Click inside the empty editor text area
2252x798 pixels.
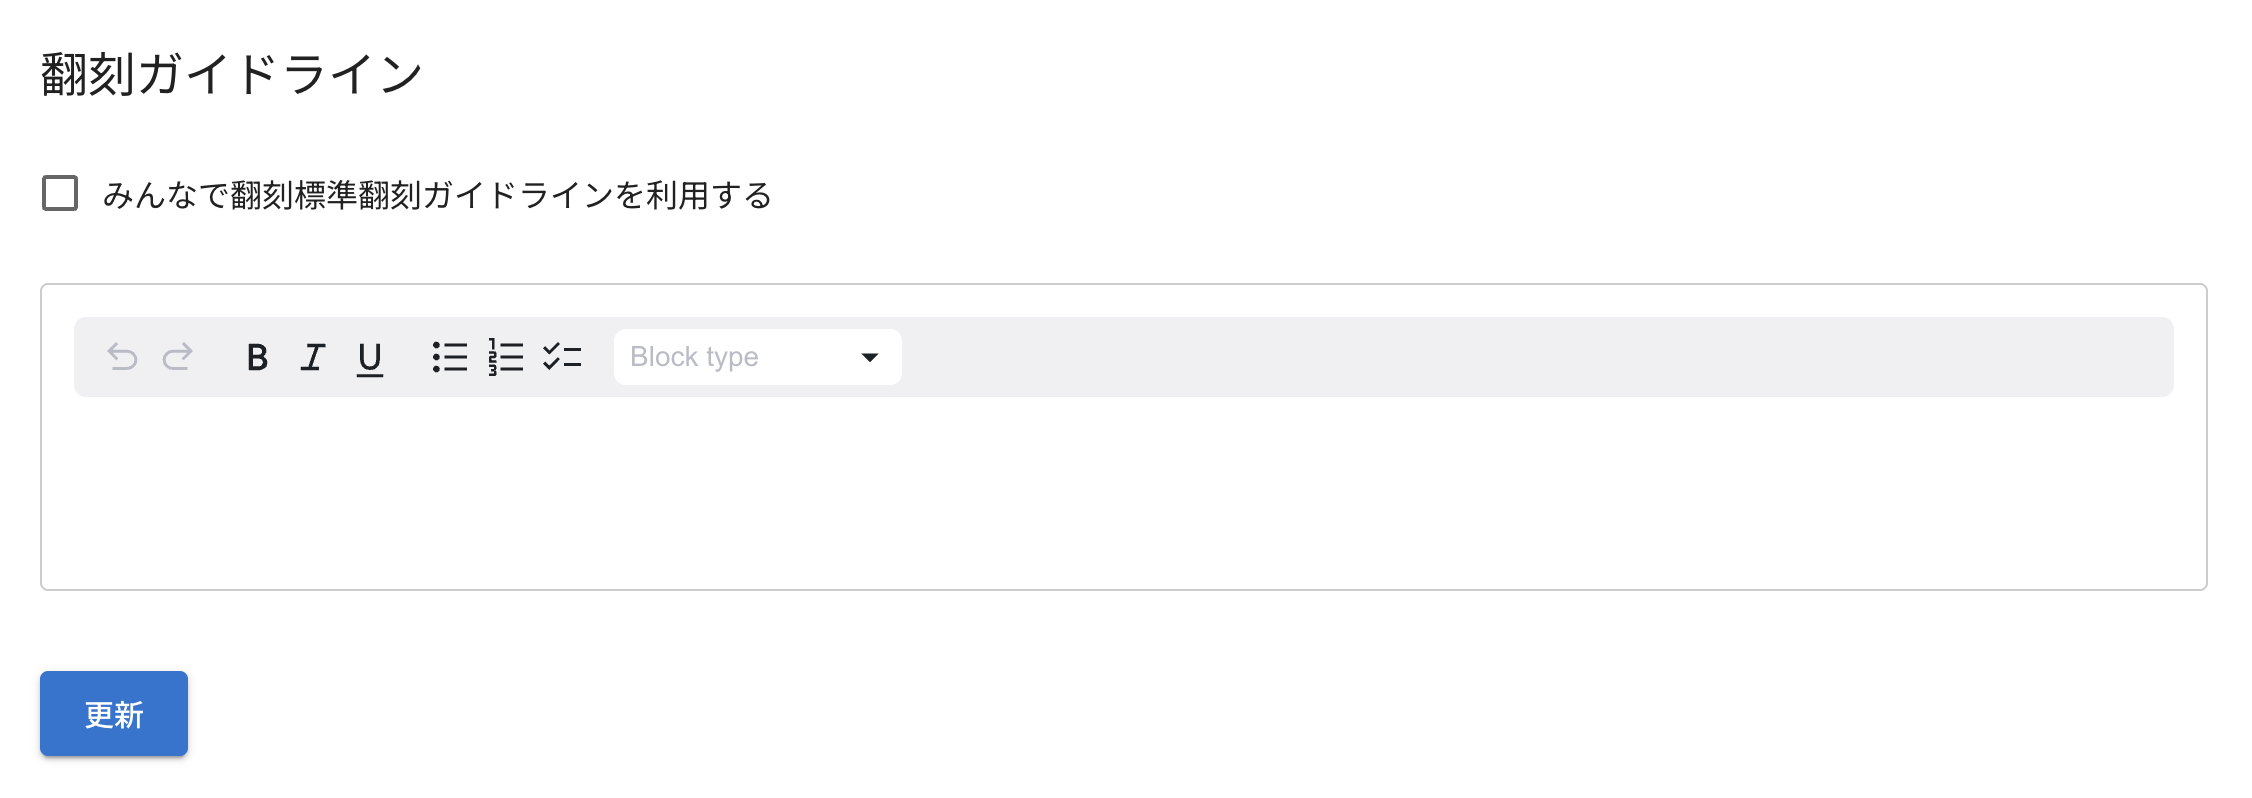(1122, 490)
